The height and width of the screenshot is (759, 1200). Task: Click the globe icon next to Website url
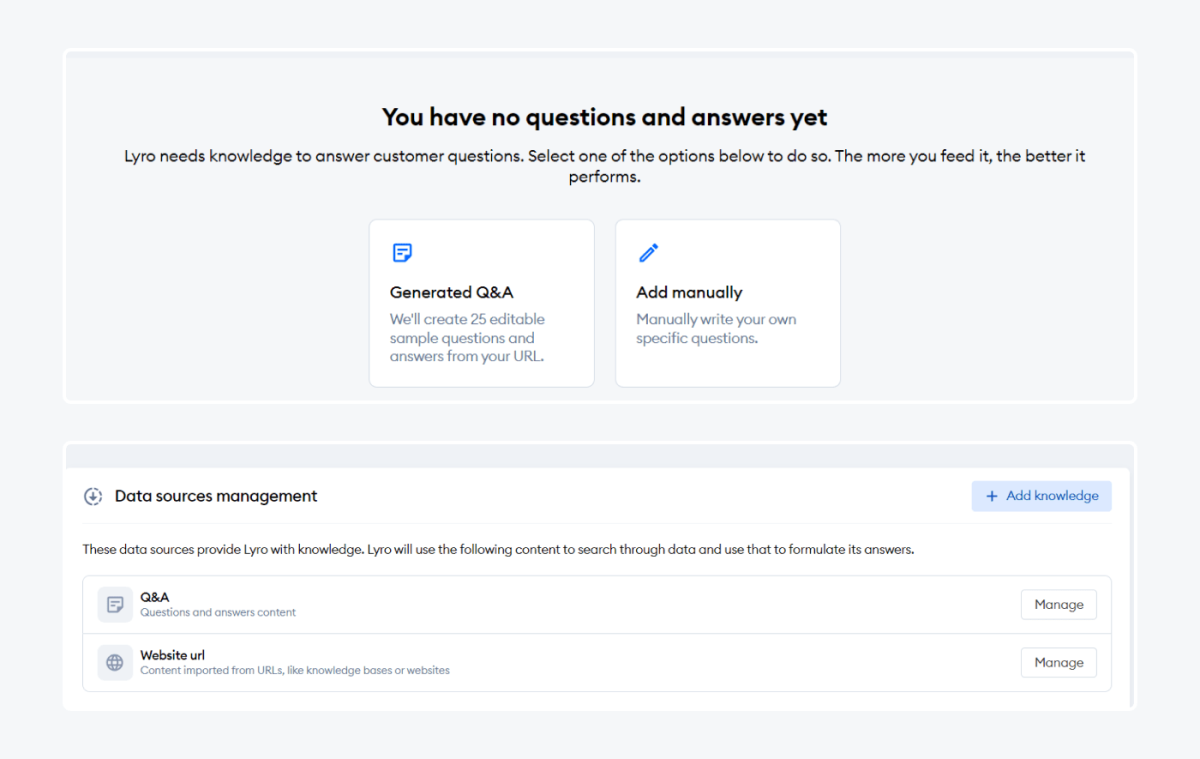tap(114, 662)
